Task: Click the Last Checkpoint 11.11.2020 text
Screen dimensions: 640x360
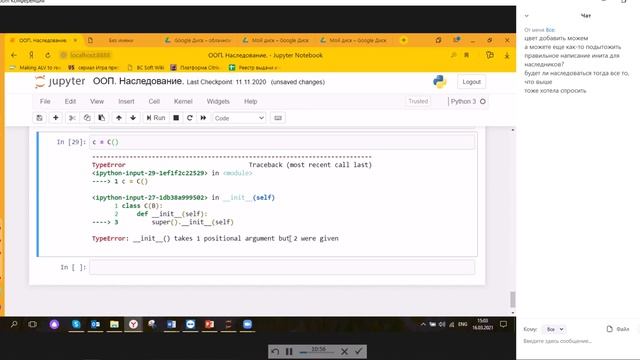Action: pyautogui.click(x=226, y=82)
